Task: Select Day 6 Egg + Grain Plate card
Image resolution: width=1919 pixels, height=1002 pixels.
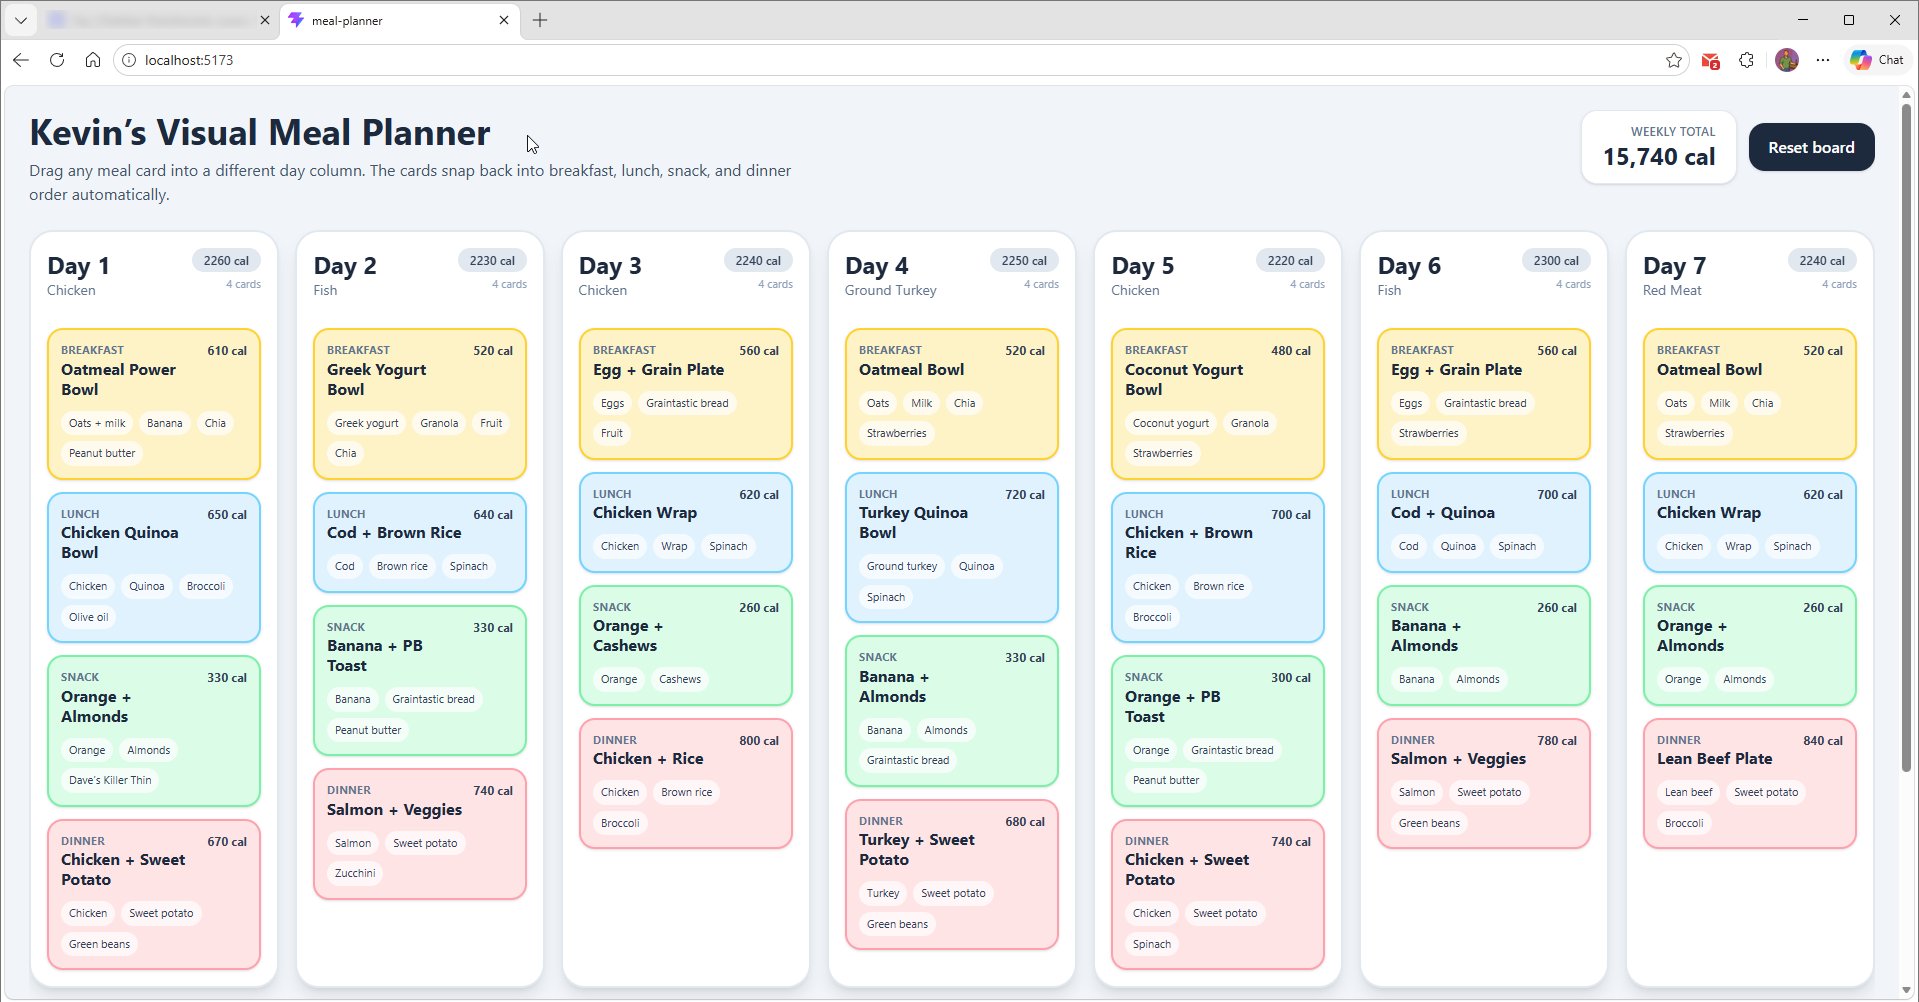Action: (1484, 394)
